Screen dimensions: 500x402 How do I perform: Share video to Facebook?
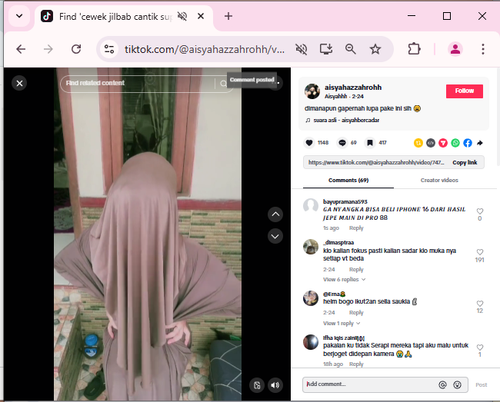[x=468, y=143]
